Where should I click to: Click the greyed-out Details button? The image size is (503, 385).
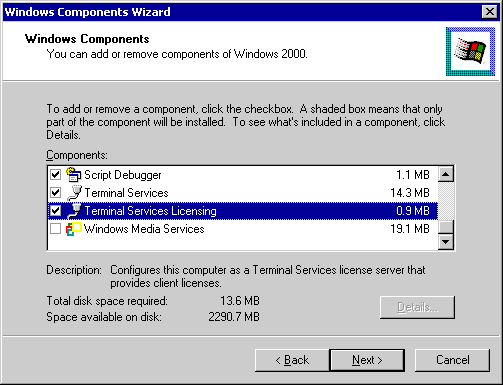pos(417,307)
